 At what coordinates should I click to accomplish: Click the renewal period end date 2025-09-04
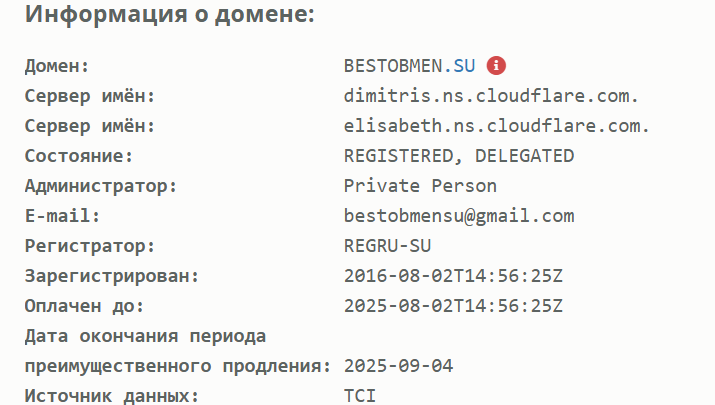(x=399, y=366)
